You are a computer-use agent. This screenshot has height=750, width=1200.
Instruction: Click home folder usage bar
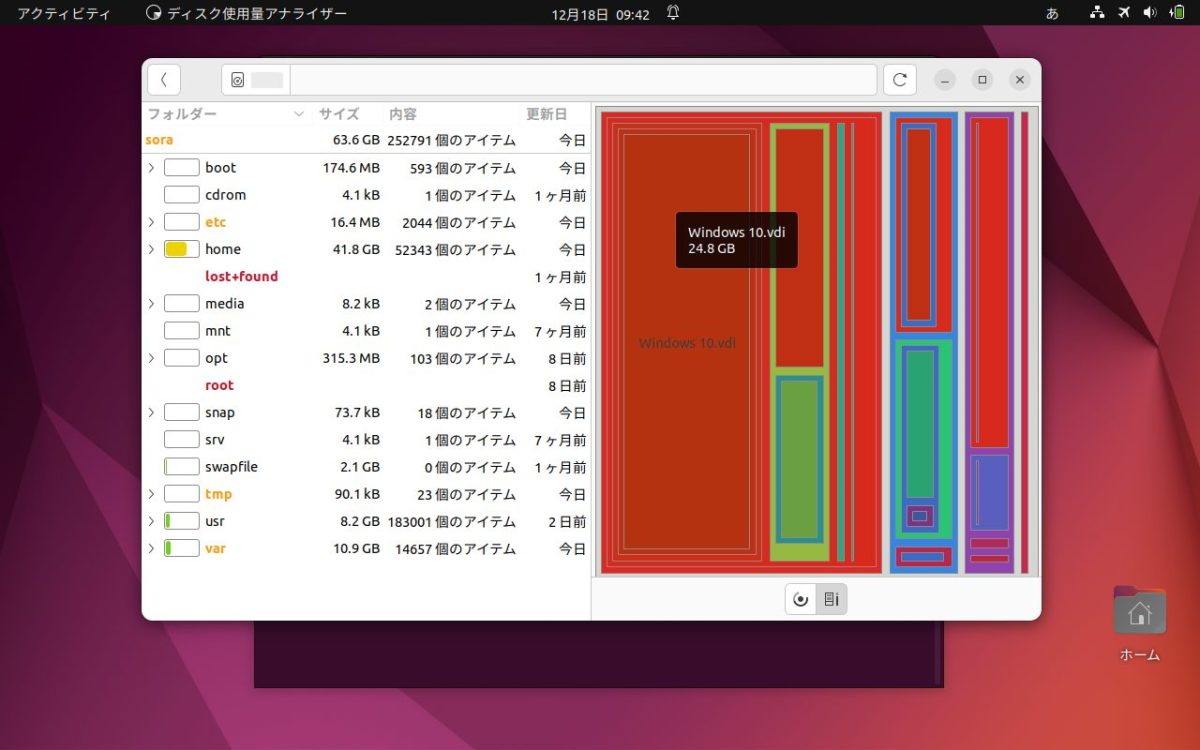181,249
